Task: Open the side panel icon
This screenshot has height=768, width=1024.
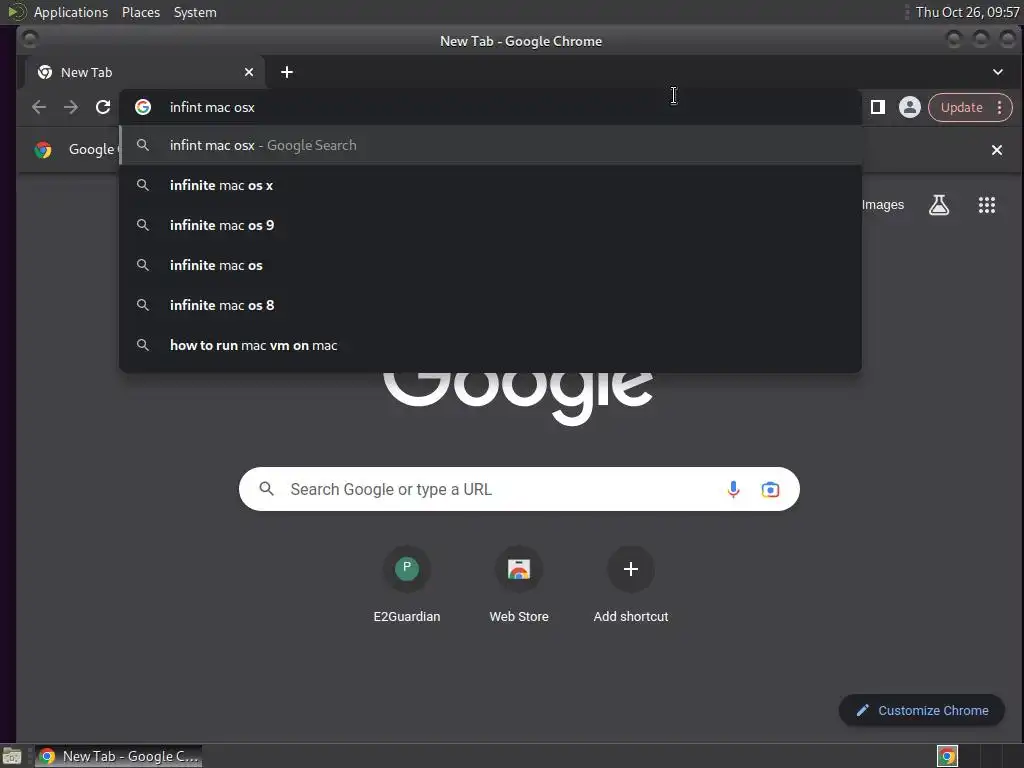Action: click(878, 107)
